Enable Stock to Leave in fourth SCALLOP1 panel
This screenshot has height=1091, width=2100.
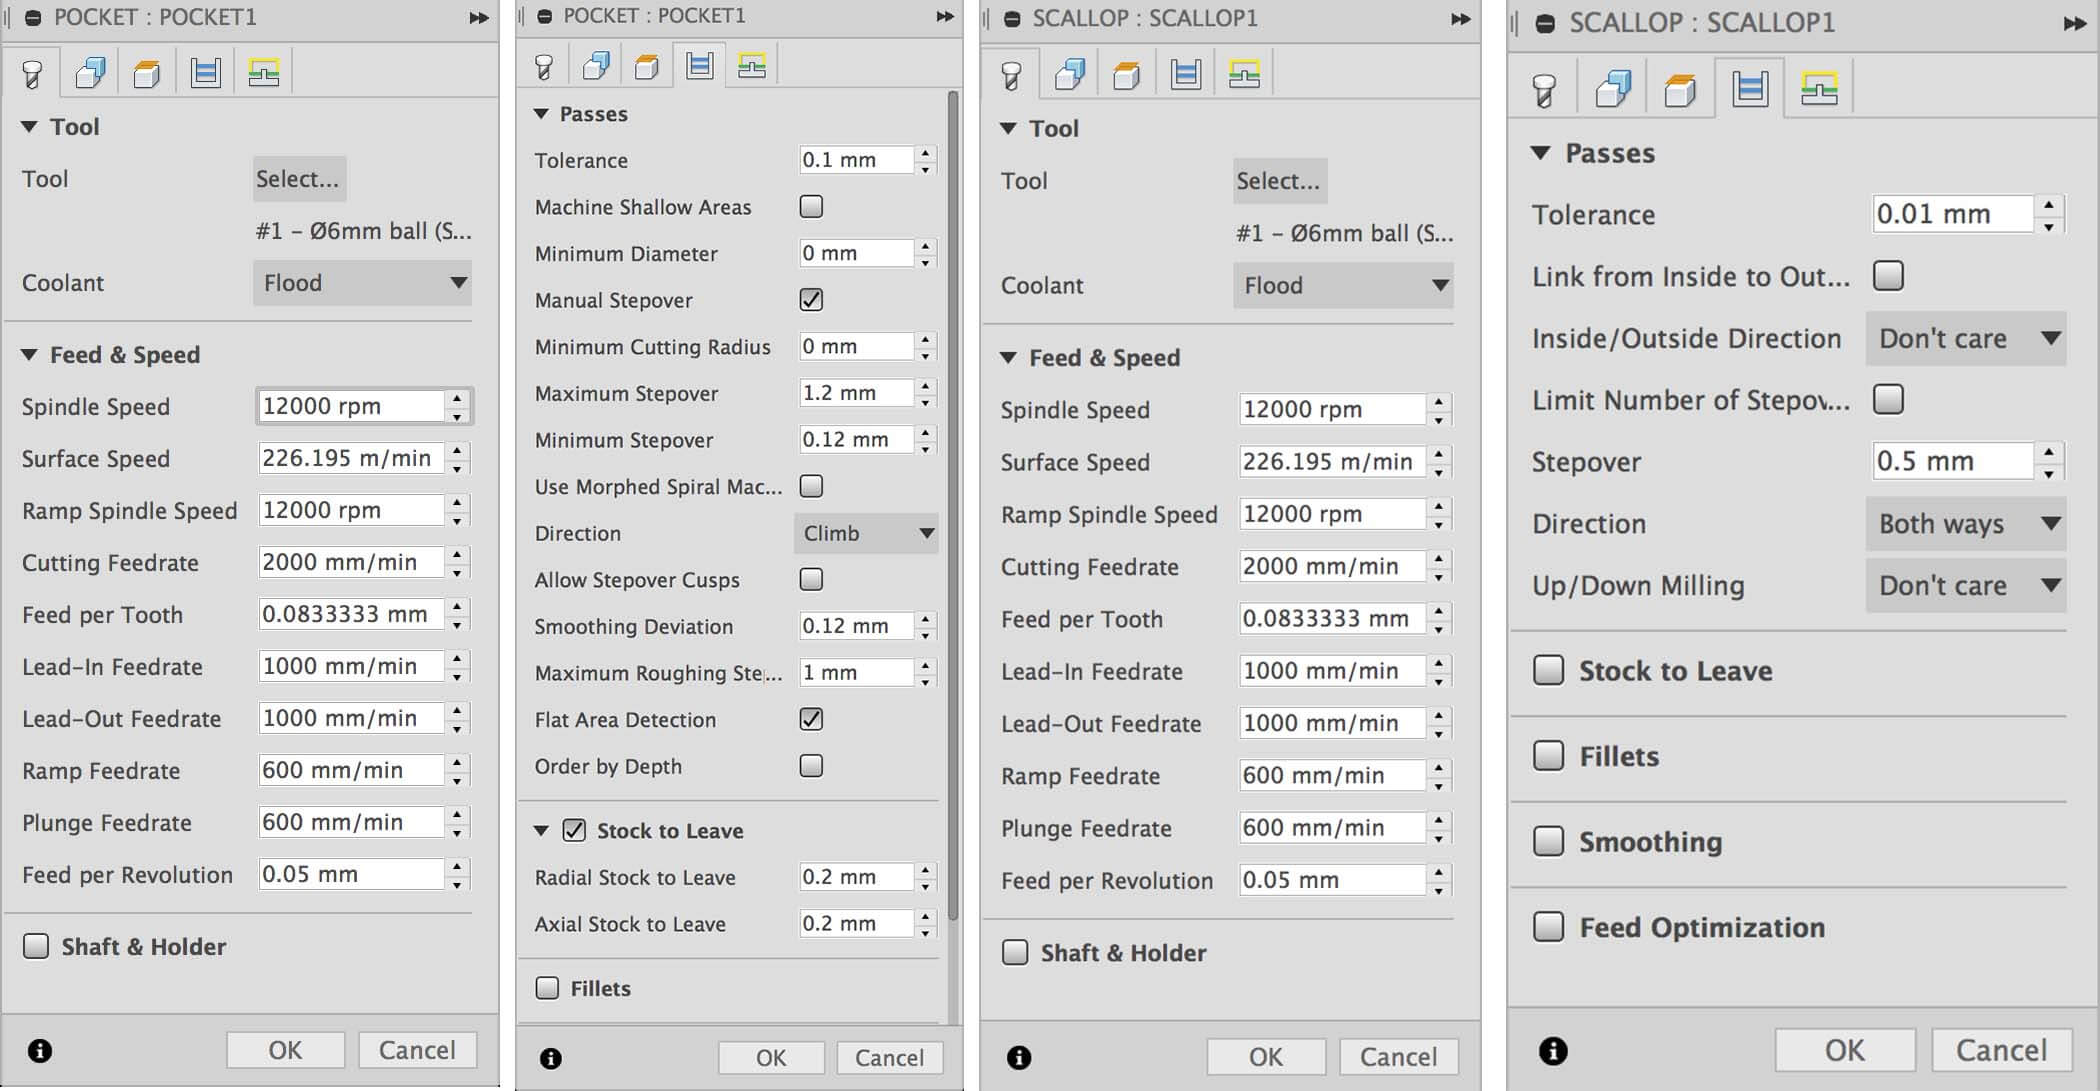pyautogui.click(x=1549, y=670)
